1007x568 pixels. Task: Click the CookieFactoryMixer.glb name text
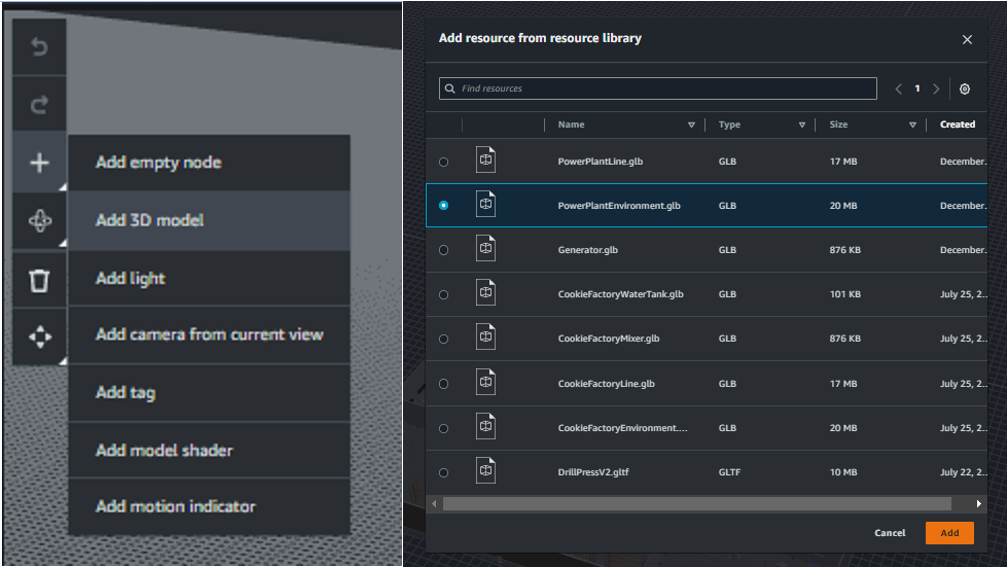click(608, 339)
